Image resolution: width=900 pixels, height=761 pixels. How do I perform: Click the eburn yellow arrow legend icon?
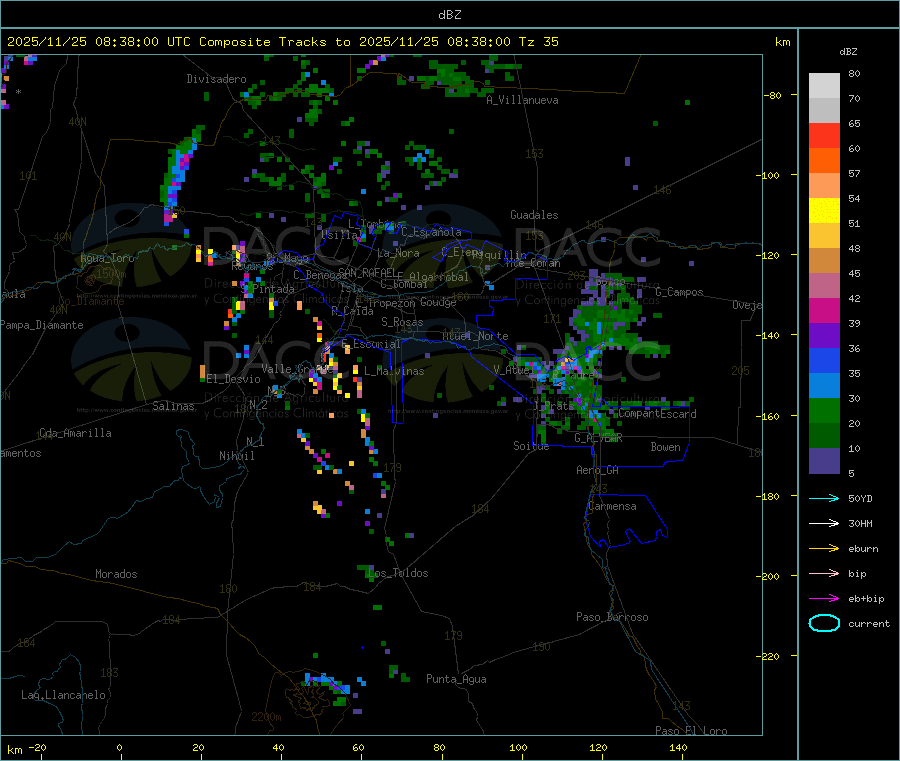[x=824, y=549]
